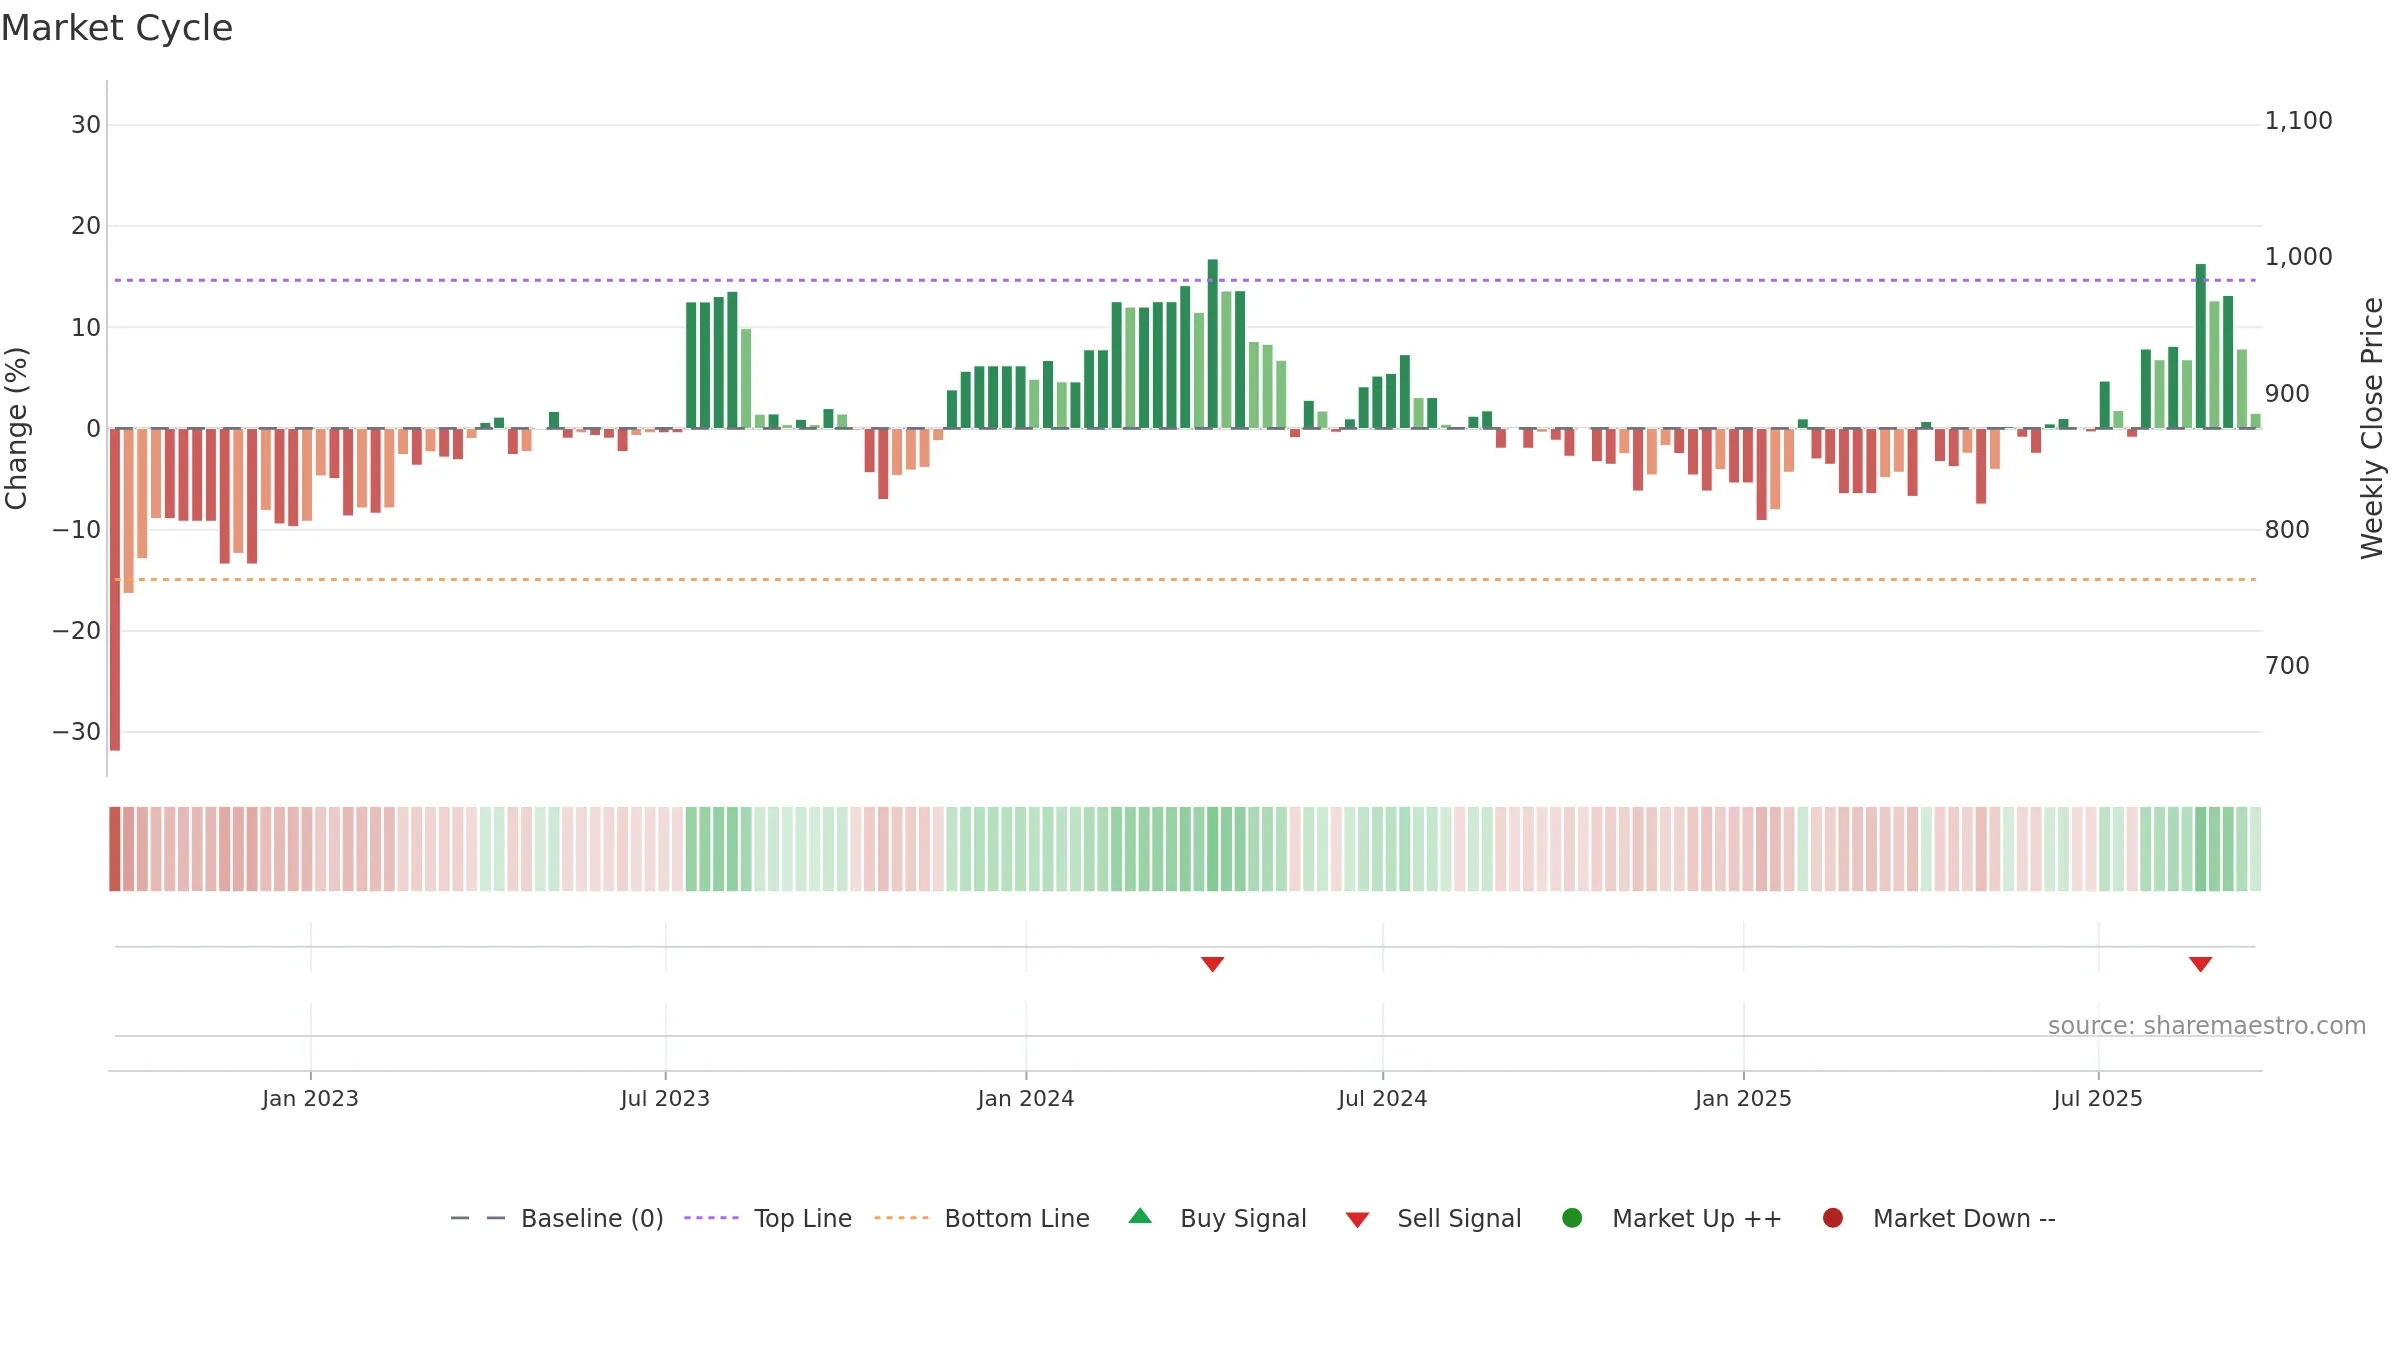Click the Market Cycle chart title
2400x1350 pixels.
coord(117,28)
